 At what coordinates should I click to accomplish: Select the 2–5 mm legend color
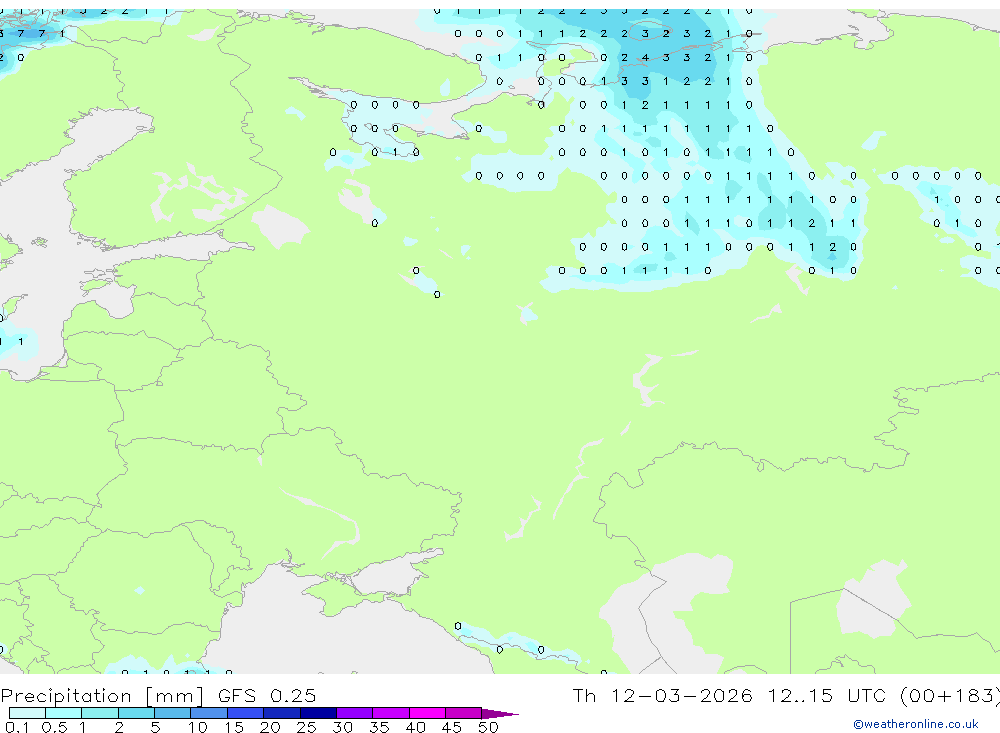(x=136, y=713)
